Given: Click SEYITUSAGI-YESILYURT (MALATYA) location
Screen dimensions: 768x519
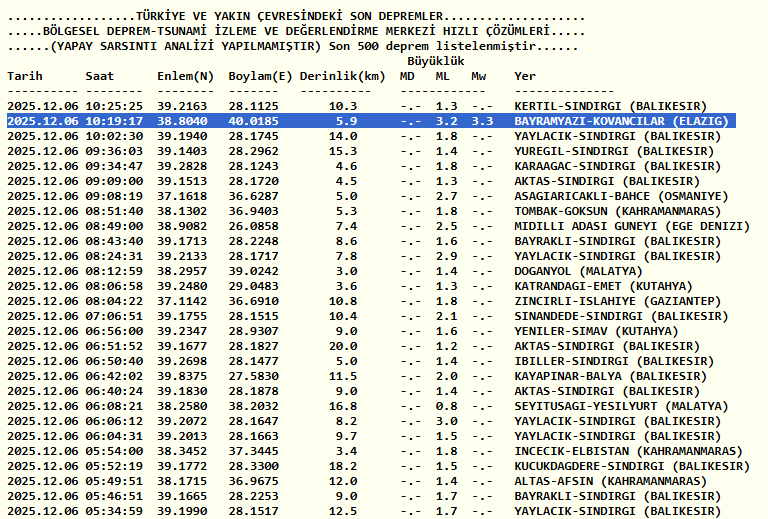Looking at the screenshot, I should tap(622, 406).
